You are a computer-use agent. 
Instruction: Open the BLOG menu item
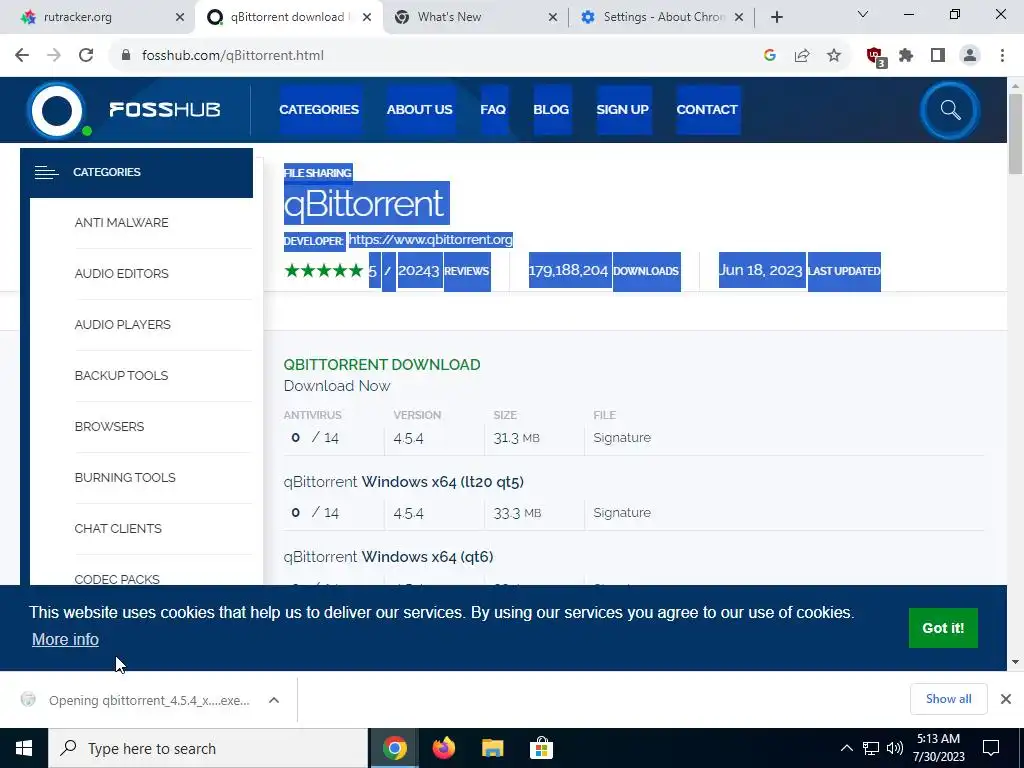click(551, 110)
